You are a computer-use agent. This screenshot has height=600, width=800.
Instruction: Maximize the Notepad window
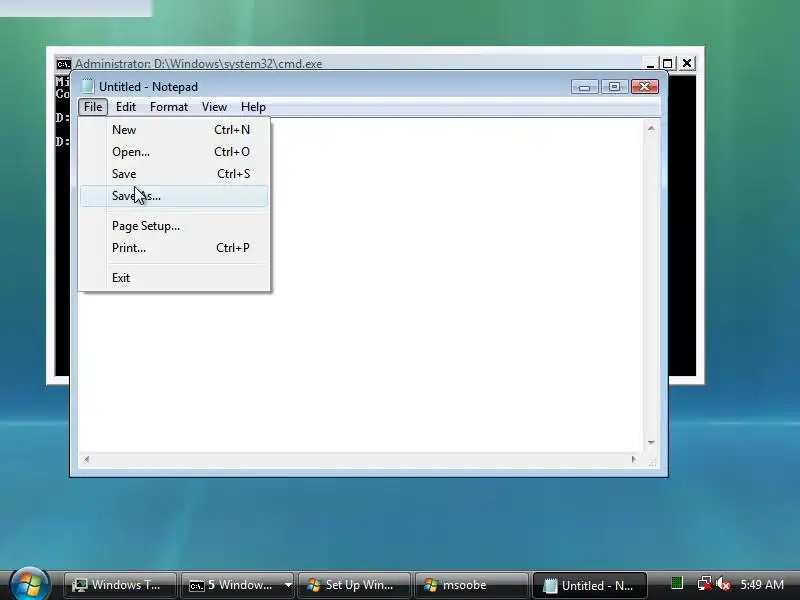[614, 87]
